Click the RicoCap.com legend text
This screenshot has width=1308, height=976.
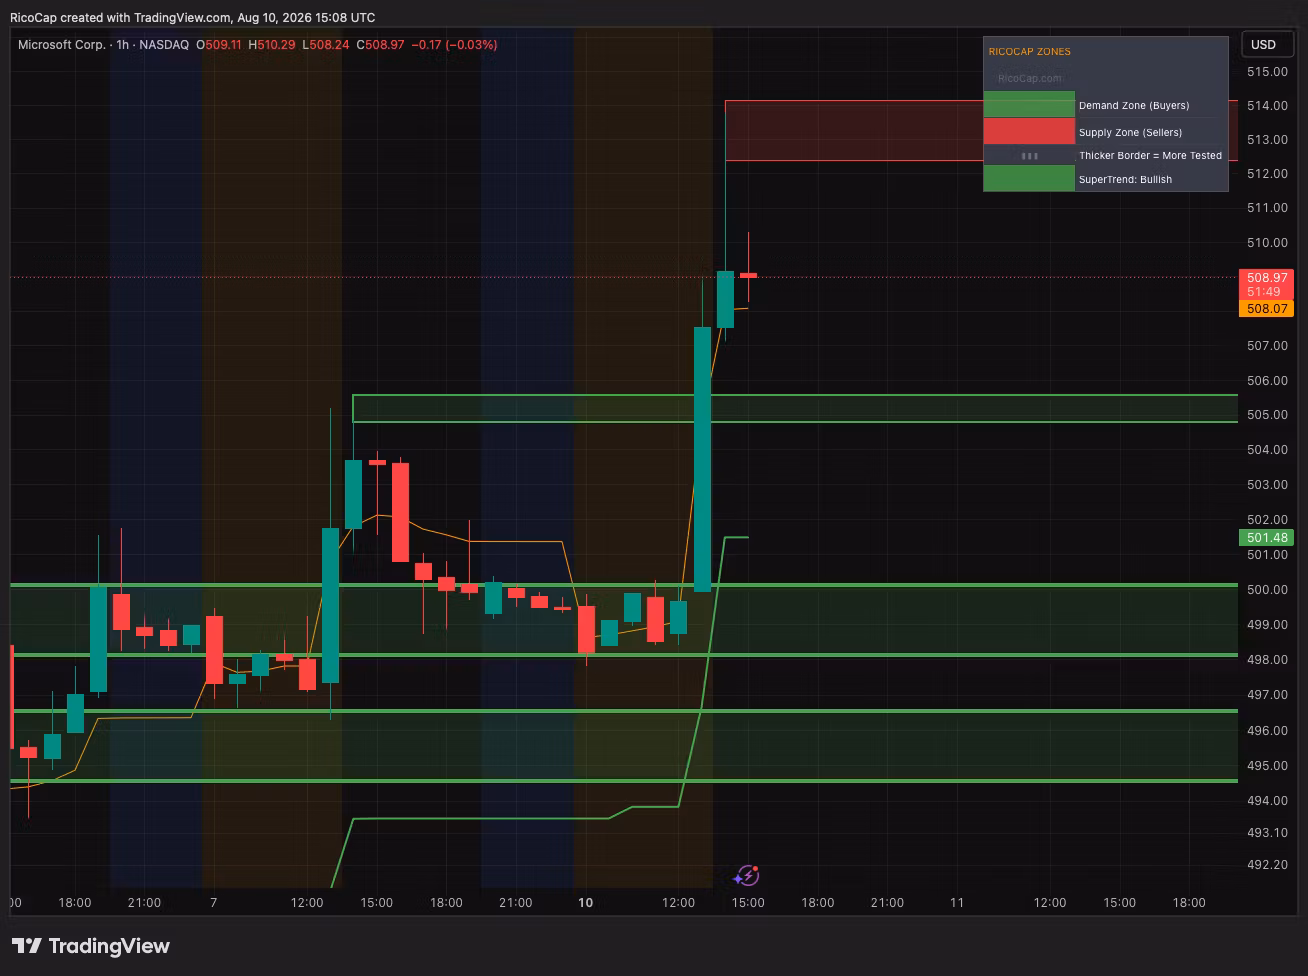coord(1030,78)
